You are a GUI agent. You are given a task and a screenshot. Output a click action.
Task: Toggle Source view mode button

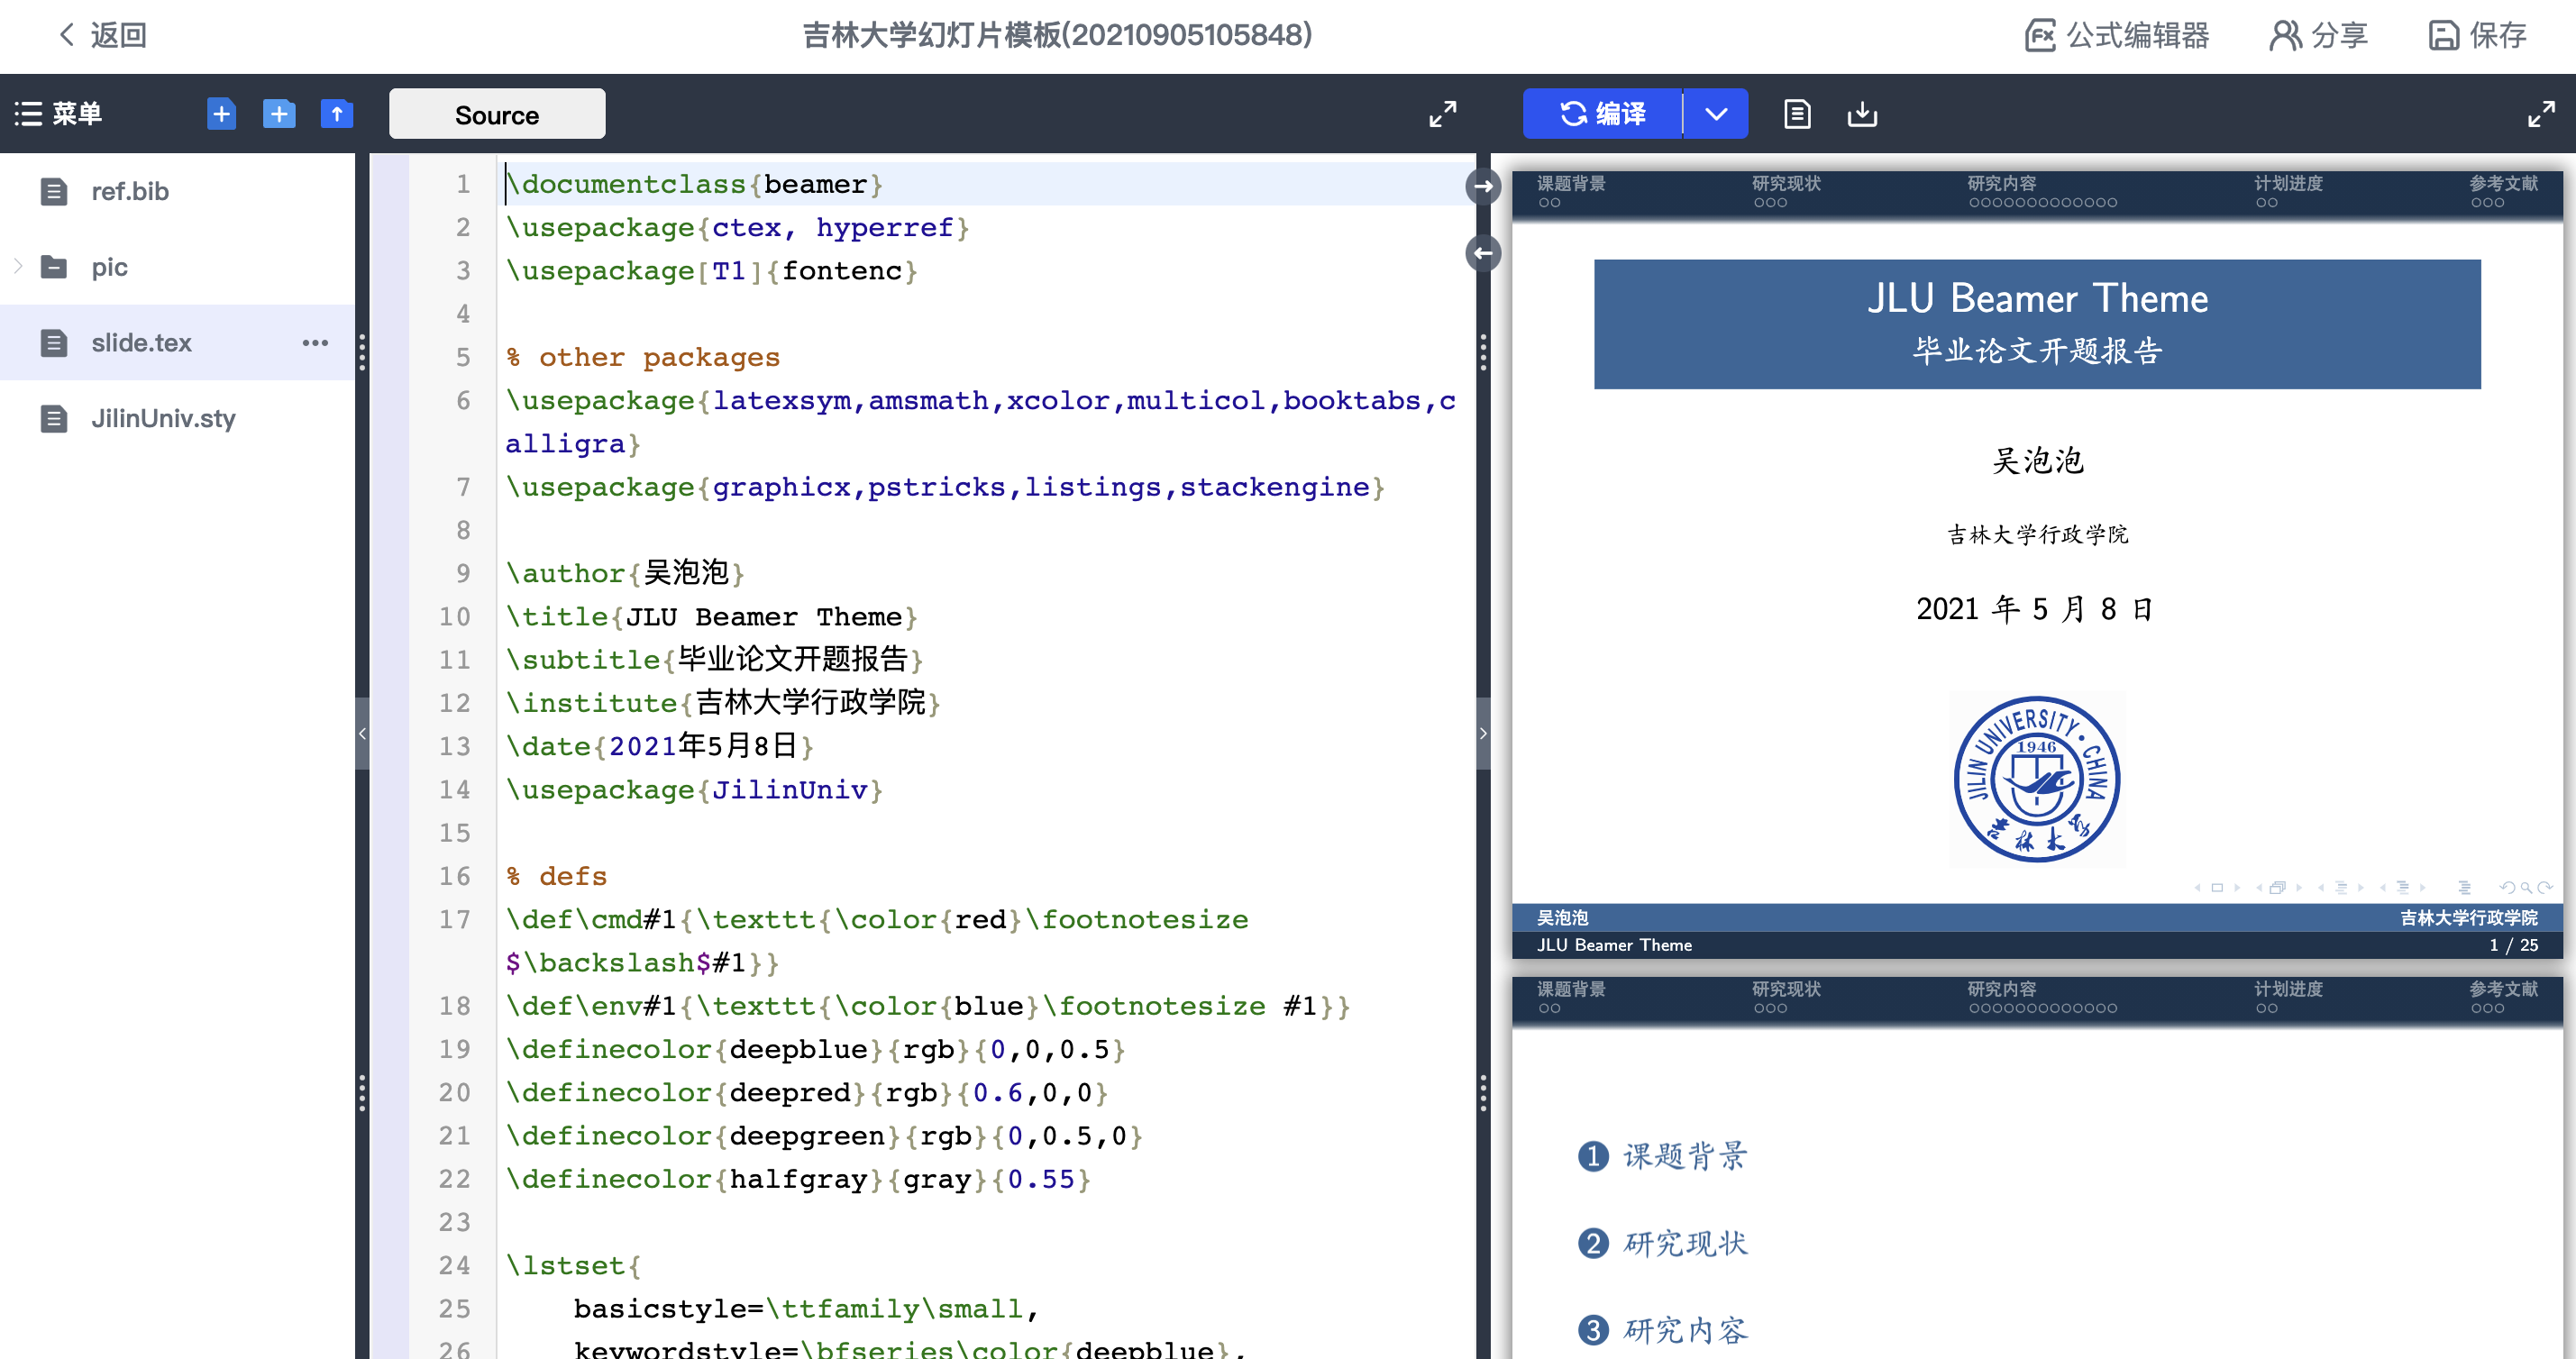coord(496,114)
